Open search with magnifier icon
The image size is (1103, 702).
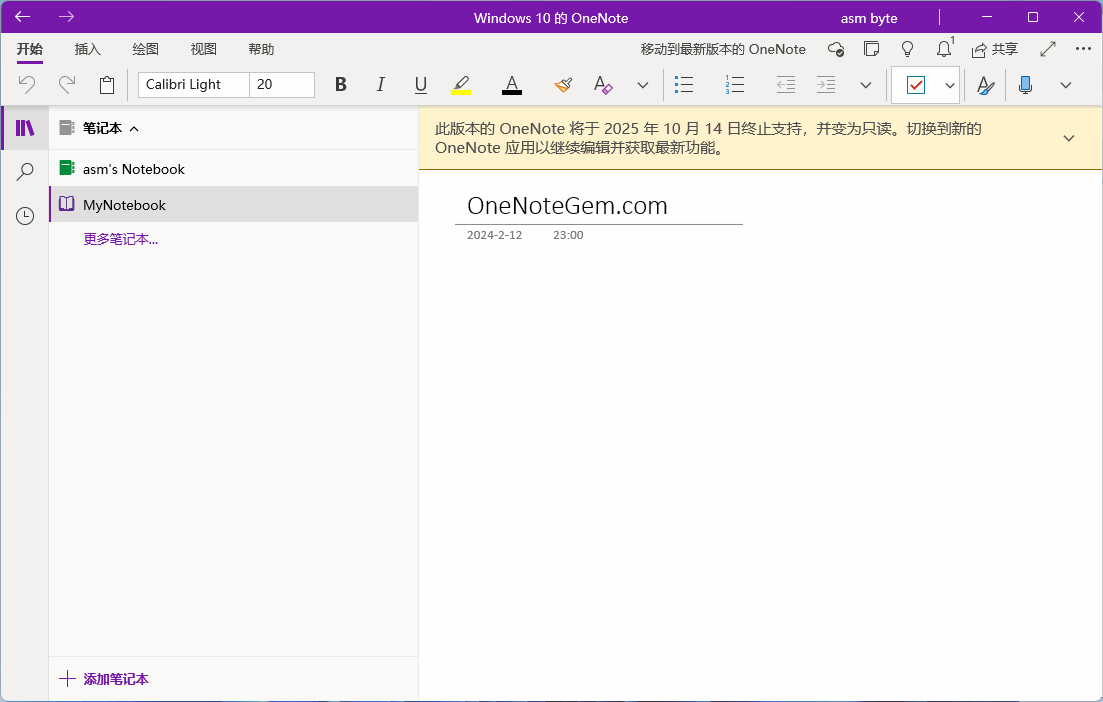(x=25, y=172)
